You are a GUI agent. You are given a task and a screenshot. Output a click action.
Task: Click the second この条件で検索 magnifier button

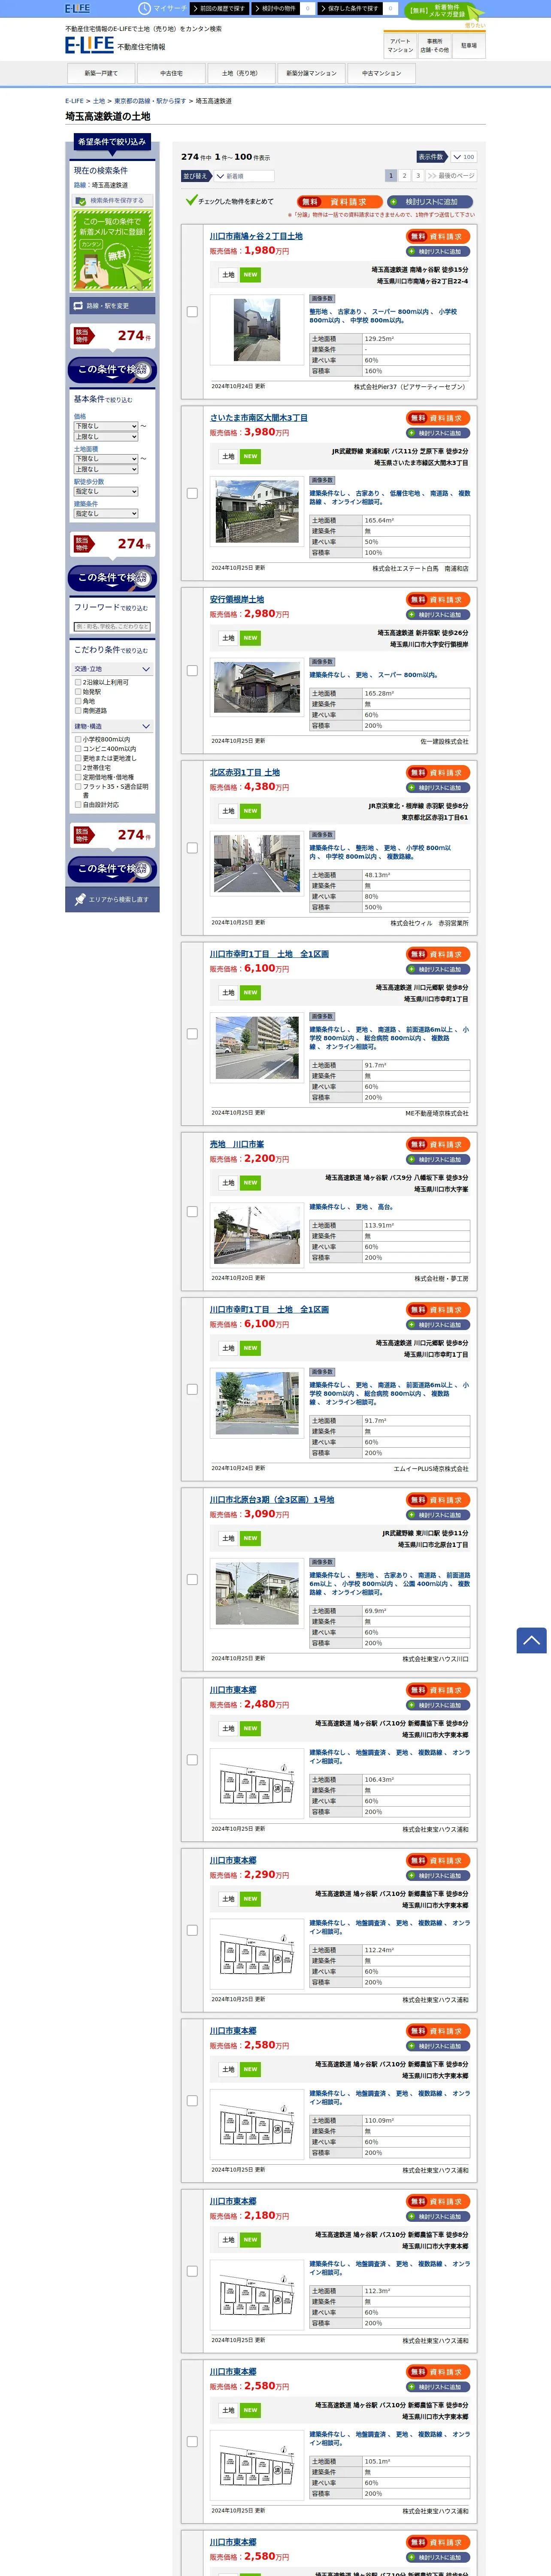[112, 578]
